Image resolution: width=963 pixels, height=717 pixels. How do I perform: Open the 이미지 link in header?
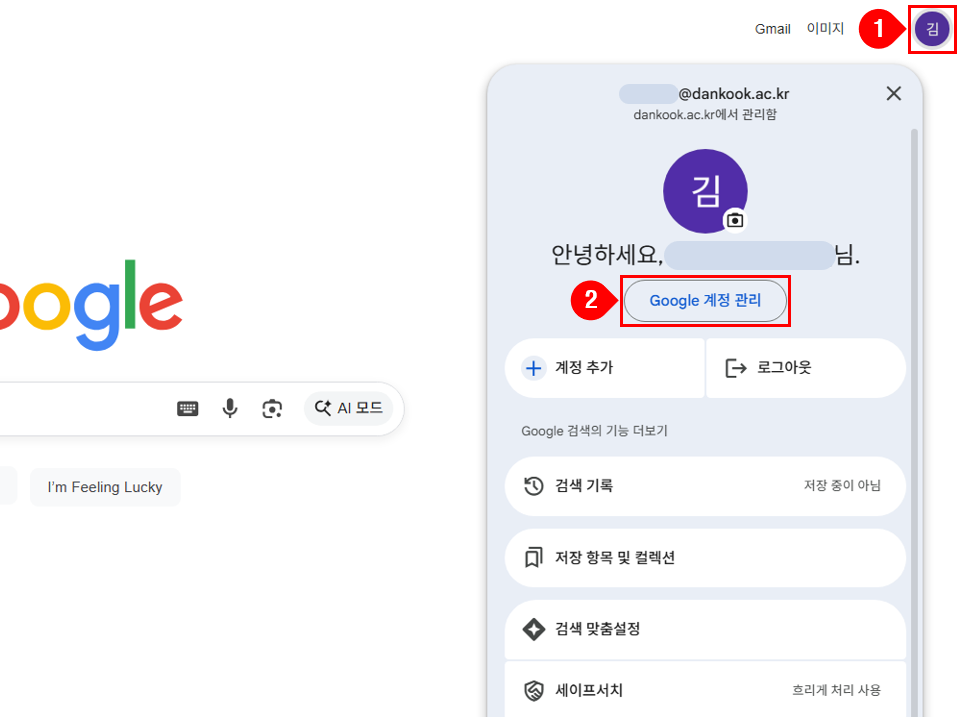point(825,29)
